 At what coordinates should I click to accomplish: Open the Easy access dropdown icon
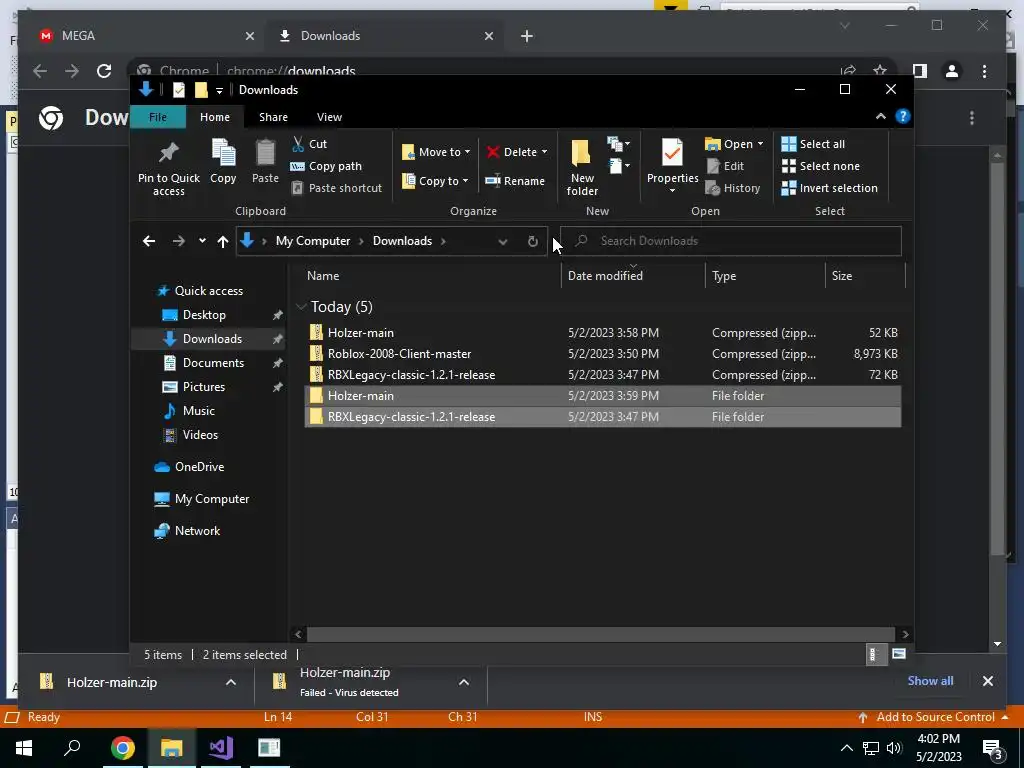pyautogui.click(x=618, y=166)
